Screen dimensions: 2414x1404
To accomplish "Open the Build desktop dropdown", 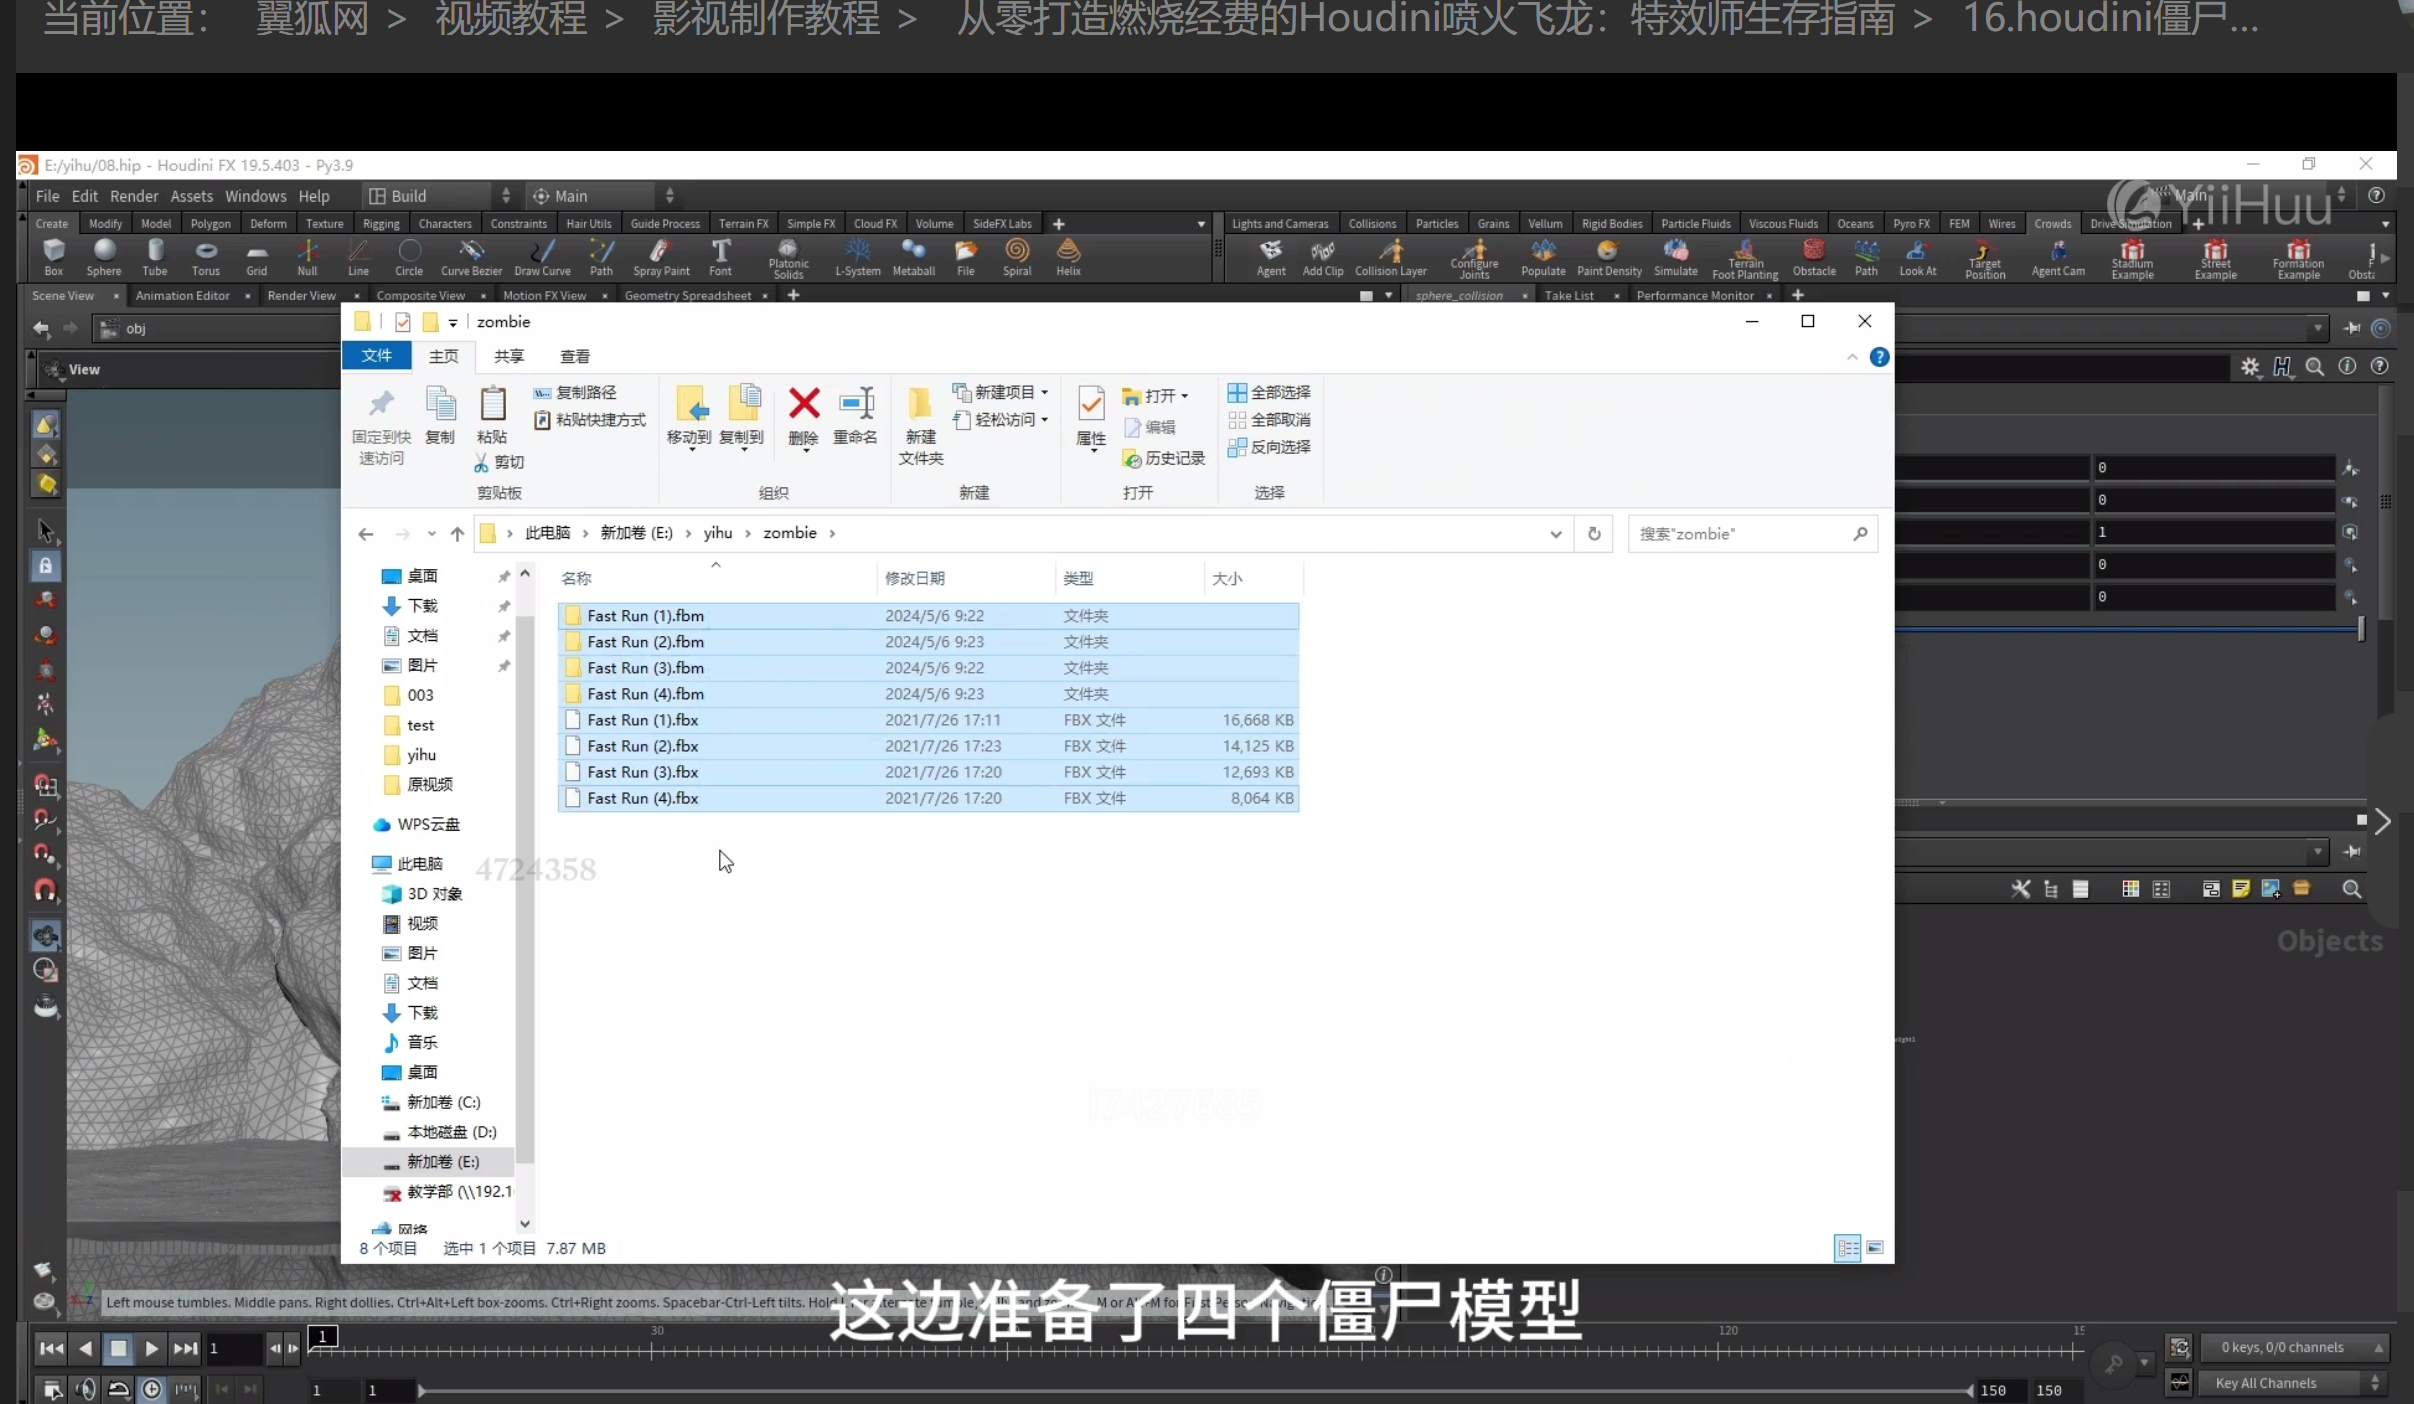I will [x=440, y=196].
